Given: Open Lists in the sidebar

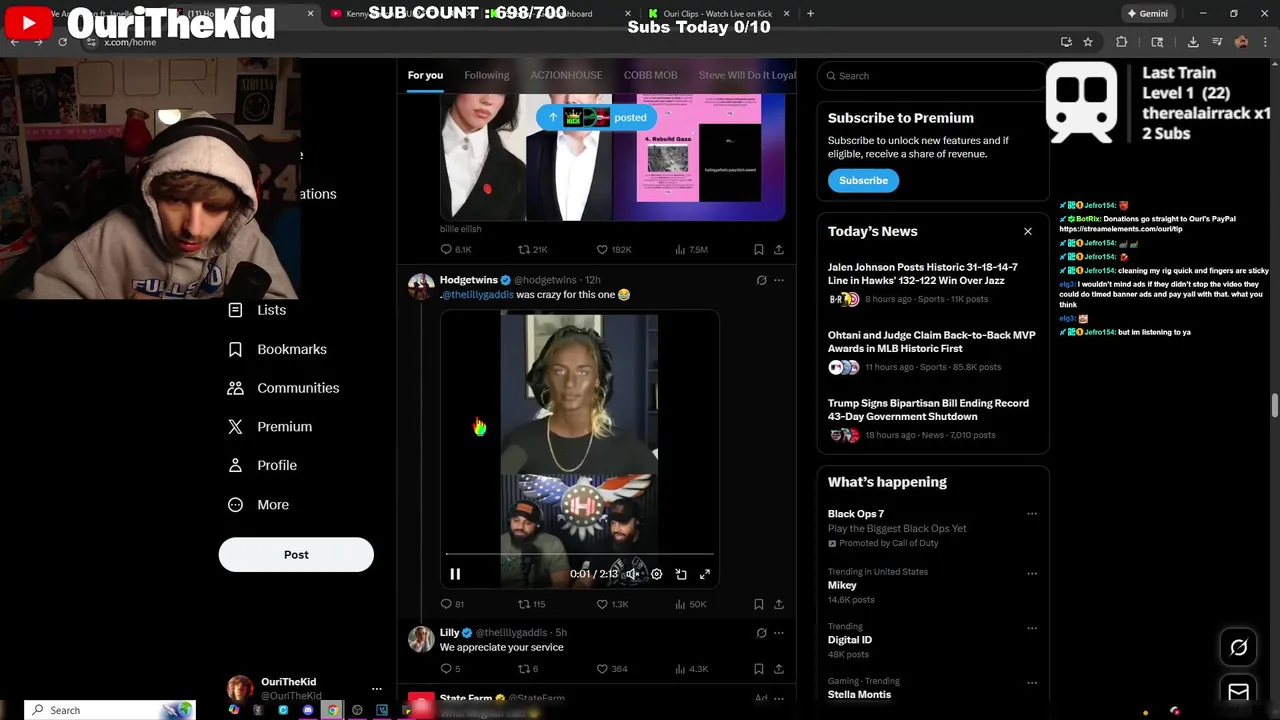Looking at the screenshot, I should point(257,310).
